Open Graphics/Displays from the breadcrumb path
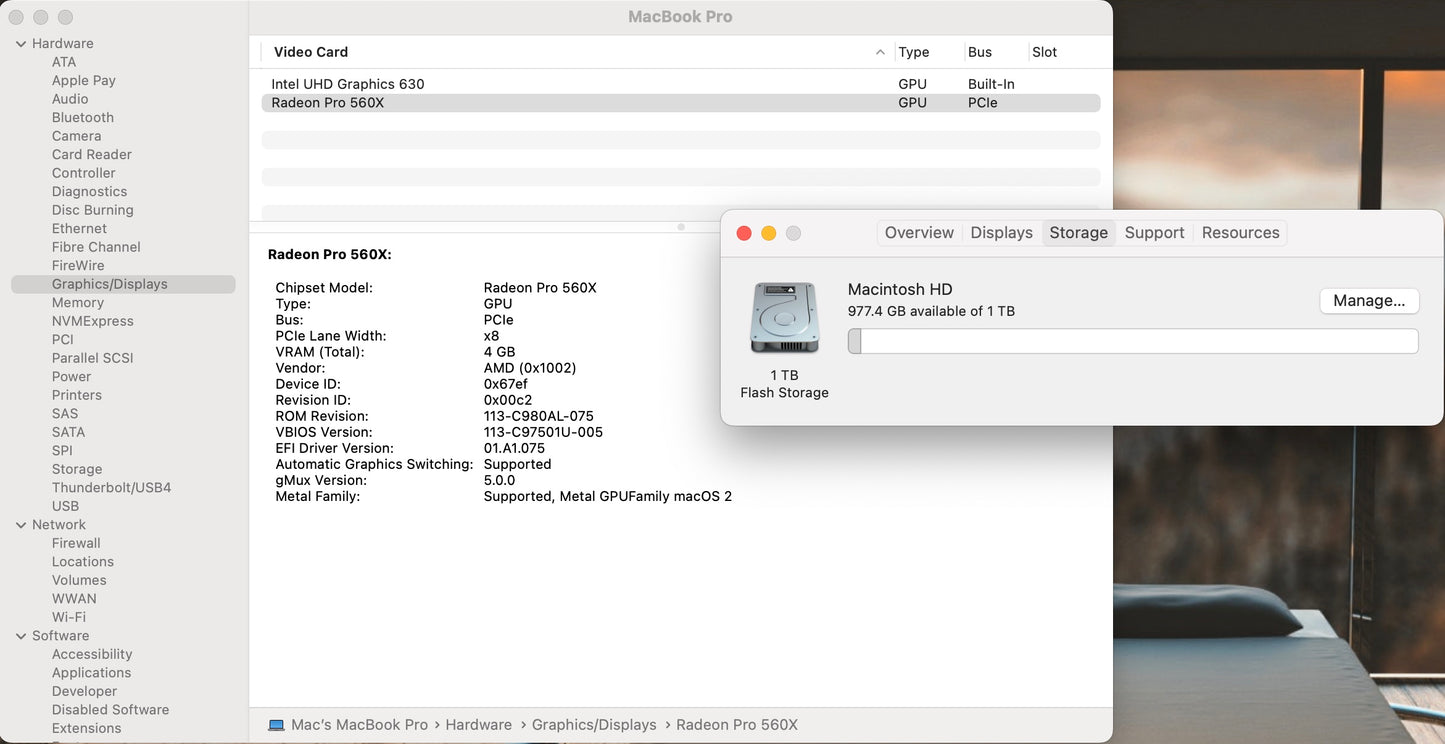1445x744 pixels. pyautogui.click(x=594, y=724)
